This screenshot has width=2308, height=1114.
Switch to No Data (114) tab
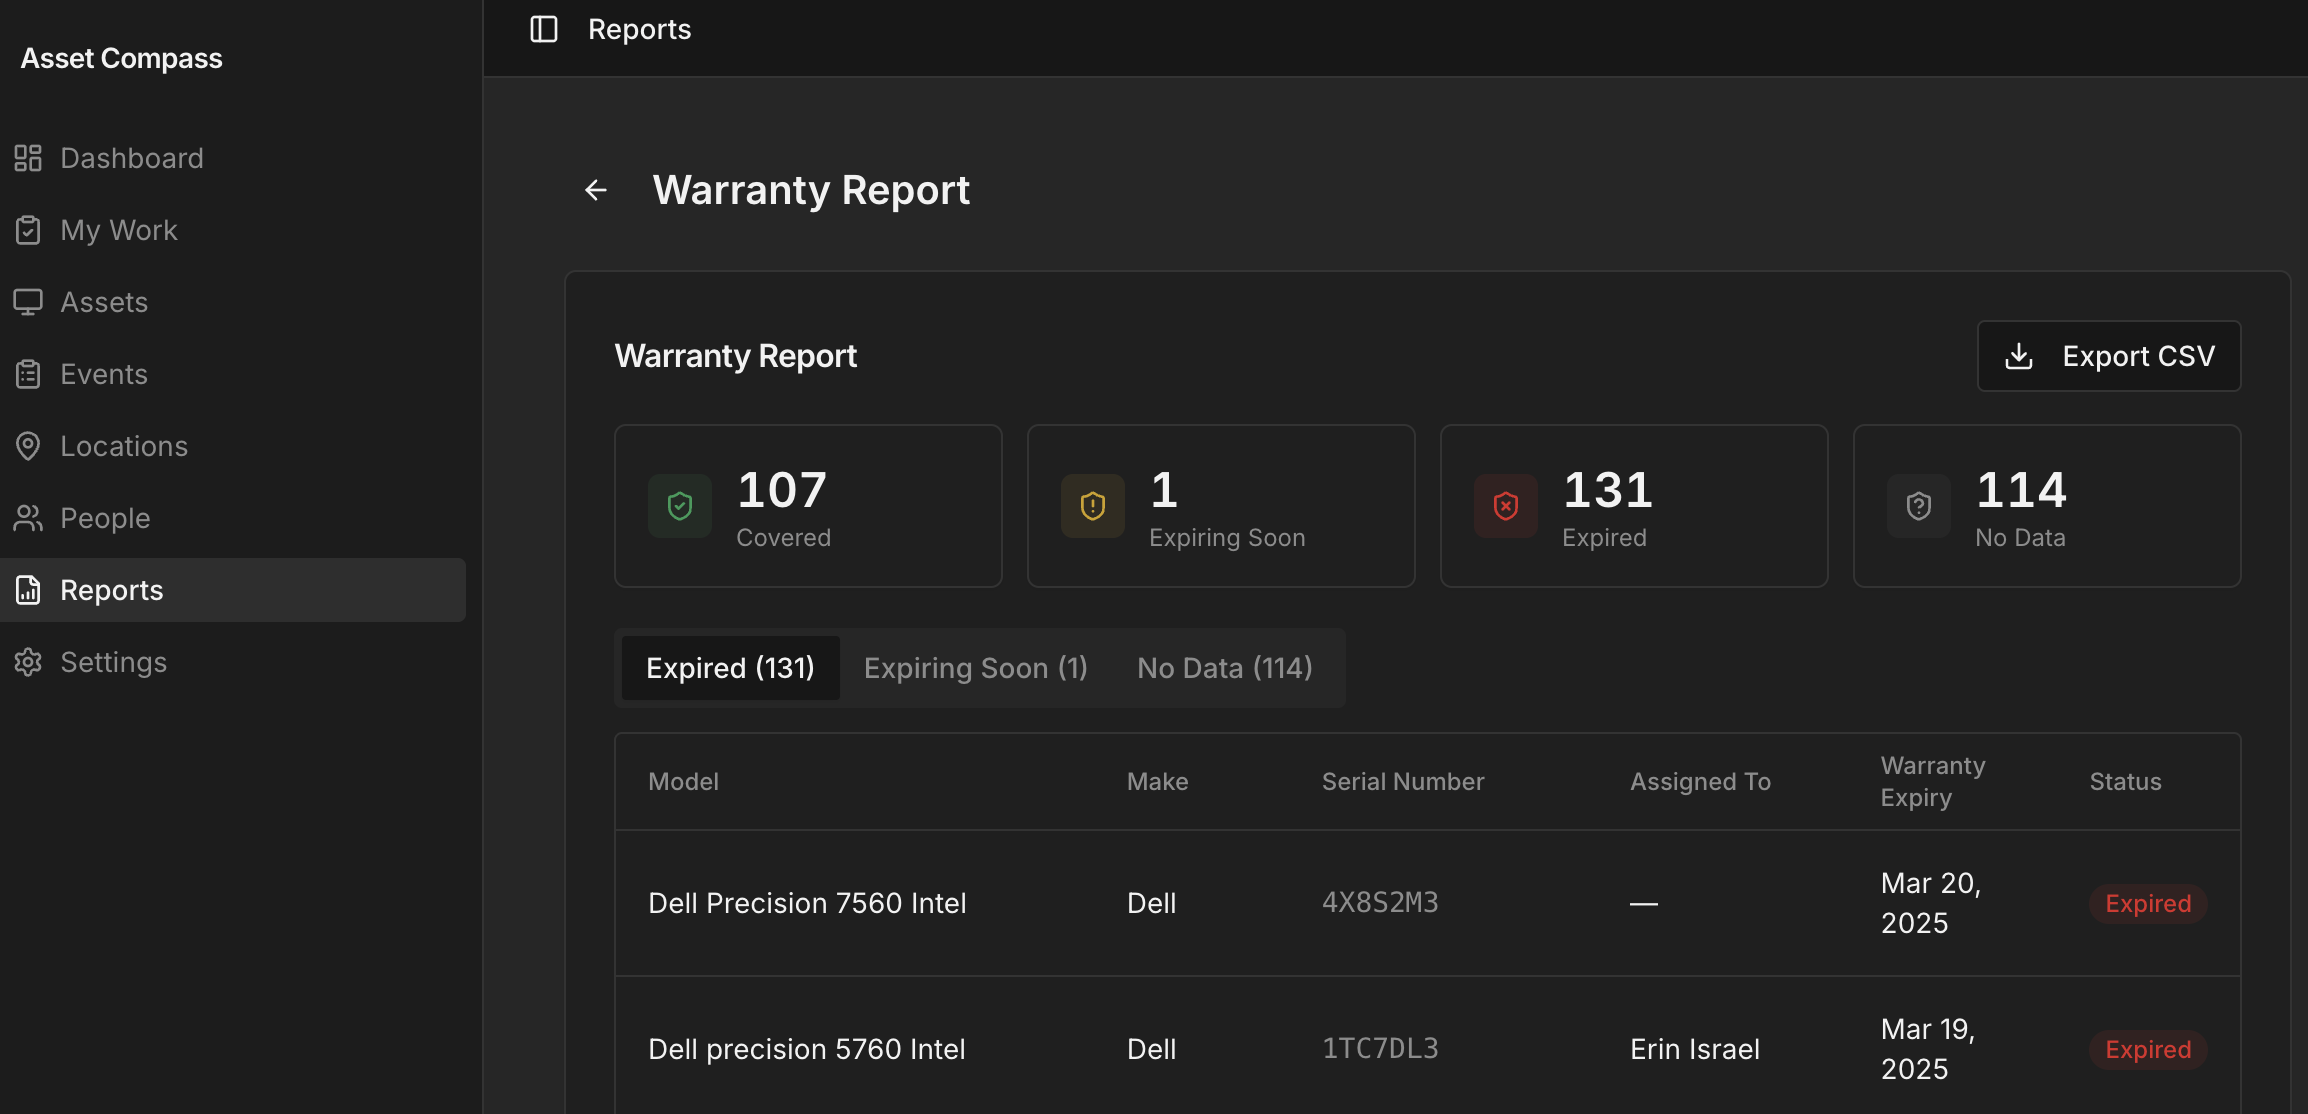click(1225, 668)
